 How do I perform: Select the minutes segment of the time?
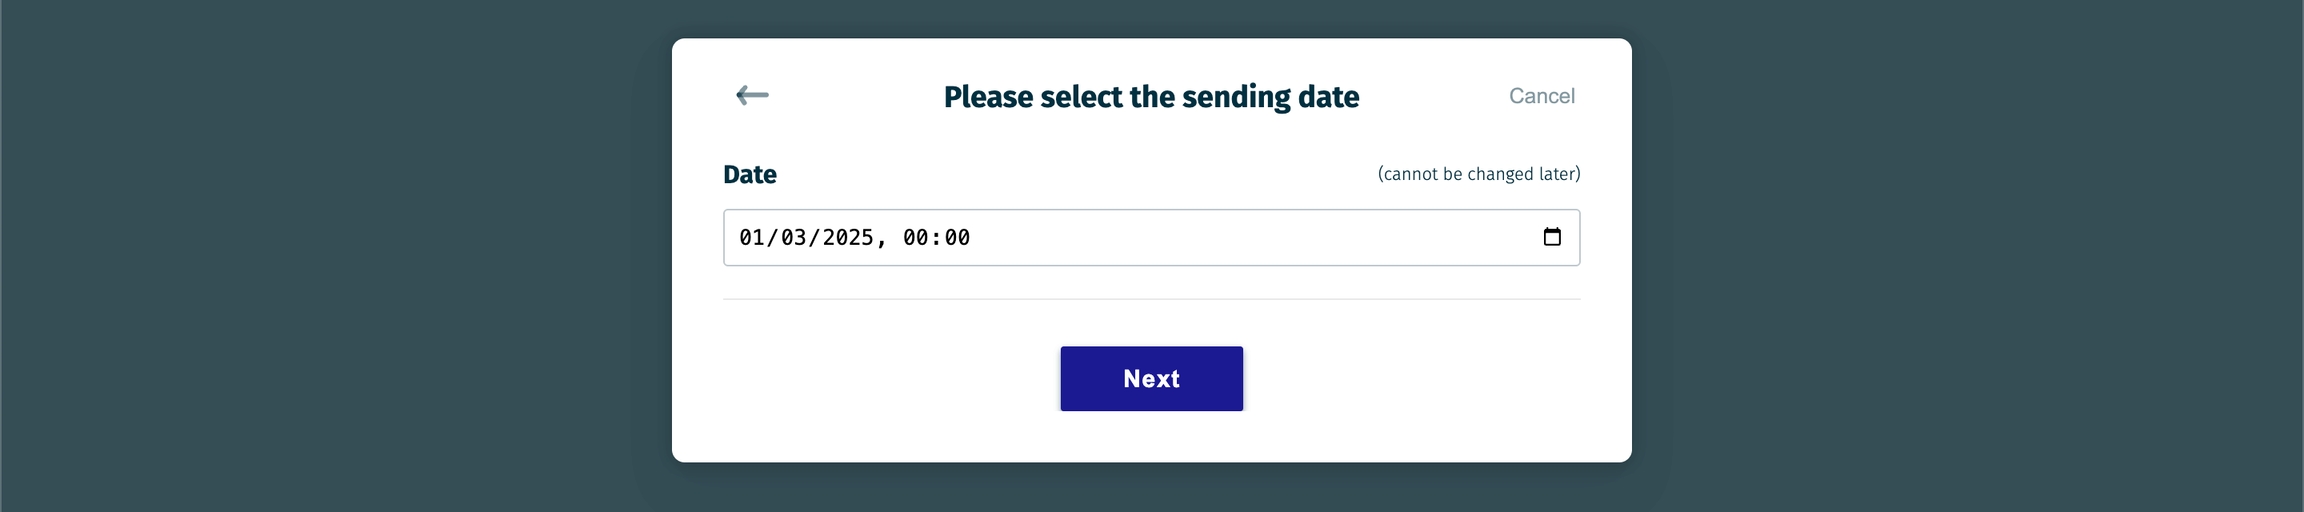[957, 238]
